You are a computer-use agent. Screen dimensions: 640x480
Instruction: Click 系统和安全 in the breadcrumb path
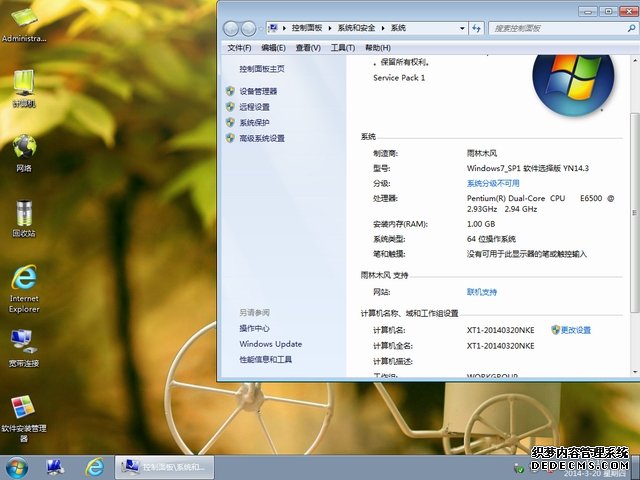click(x=356, y=28)
